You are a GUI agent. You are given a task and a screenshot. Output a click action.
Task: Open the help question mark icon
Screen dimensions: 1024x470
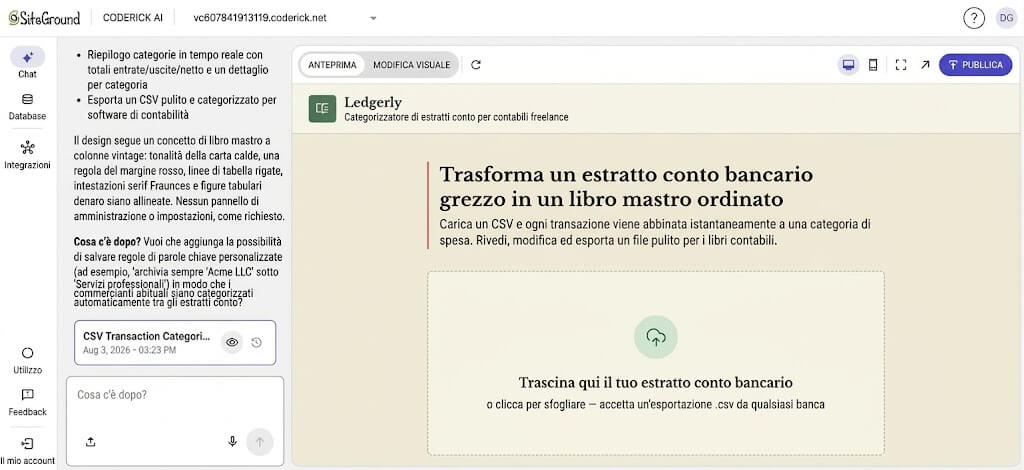click(974, 18)
